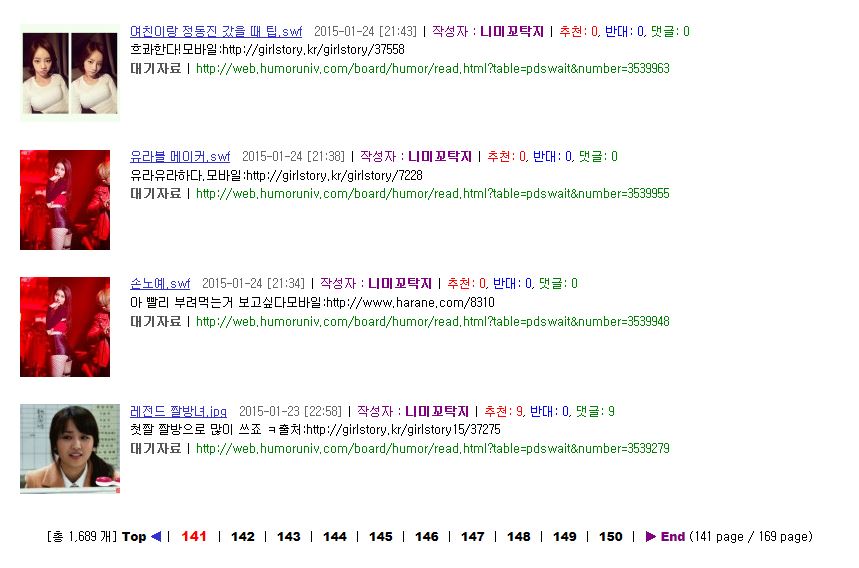Go to page 147
Viewport: 859px width, 568px height.
point(473,537)
